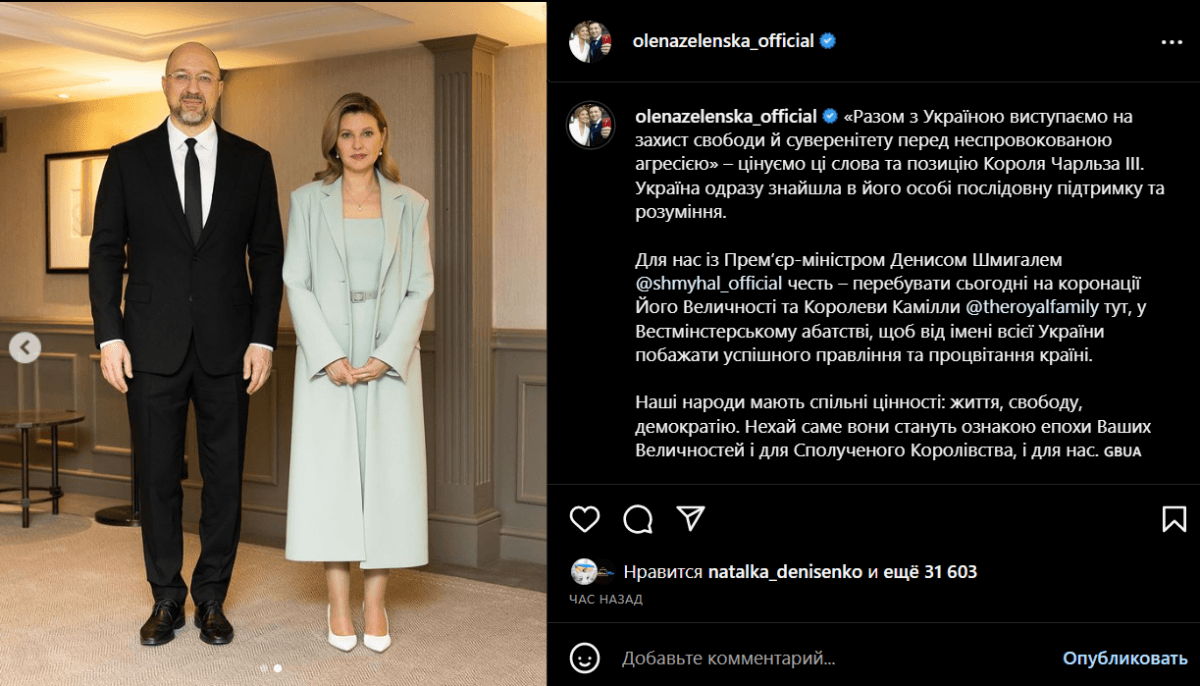Click the Опубликовать button
Viewport: 1200px width, 686px height.
coord(1124,658)
